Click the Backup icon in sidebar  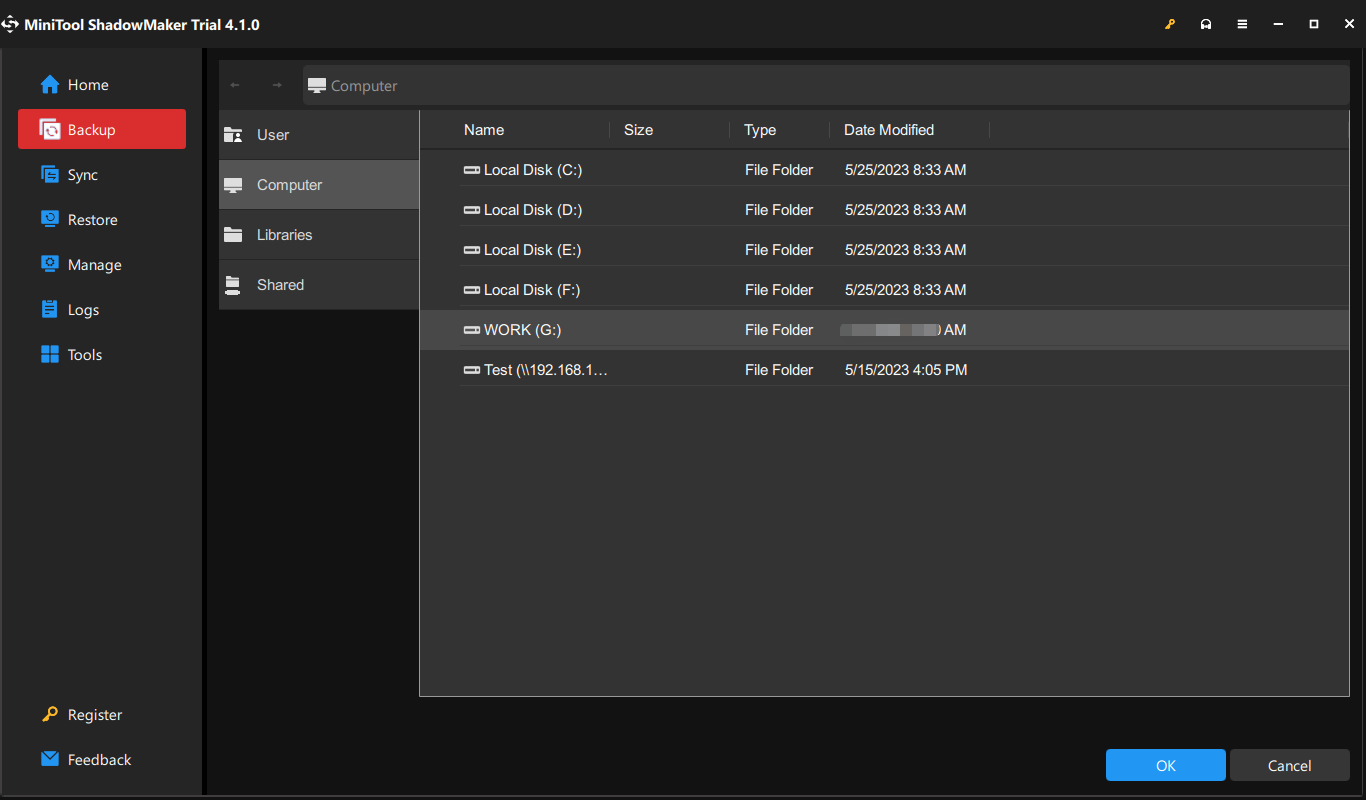(50, 130)
